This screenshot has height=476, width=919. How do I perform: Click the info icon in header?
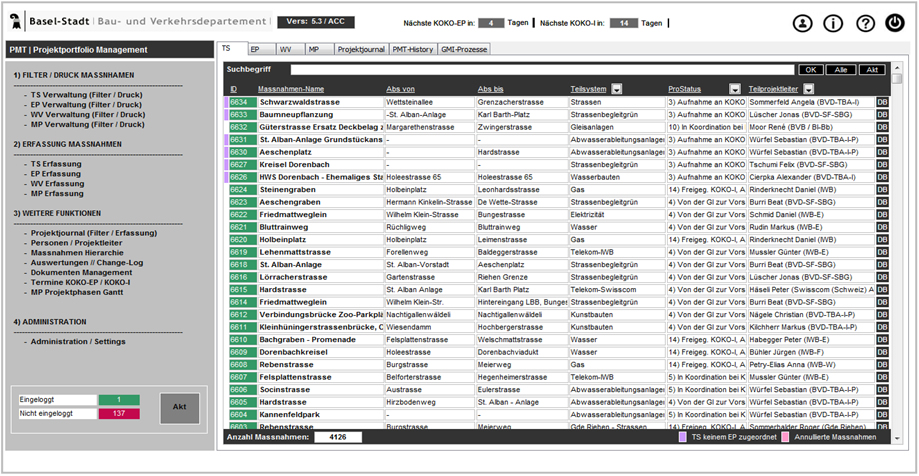[833, 23]
